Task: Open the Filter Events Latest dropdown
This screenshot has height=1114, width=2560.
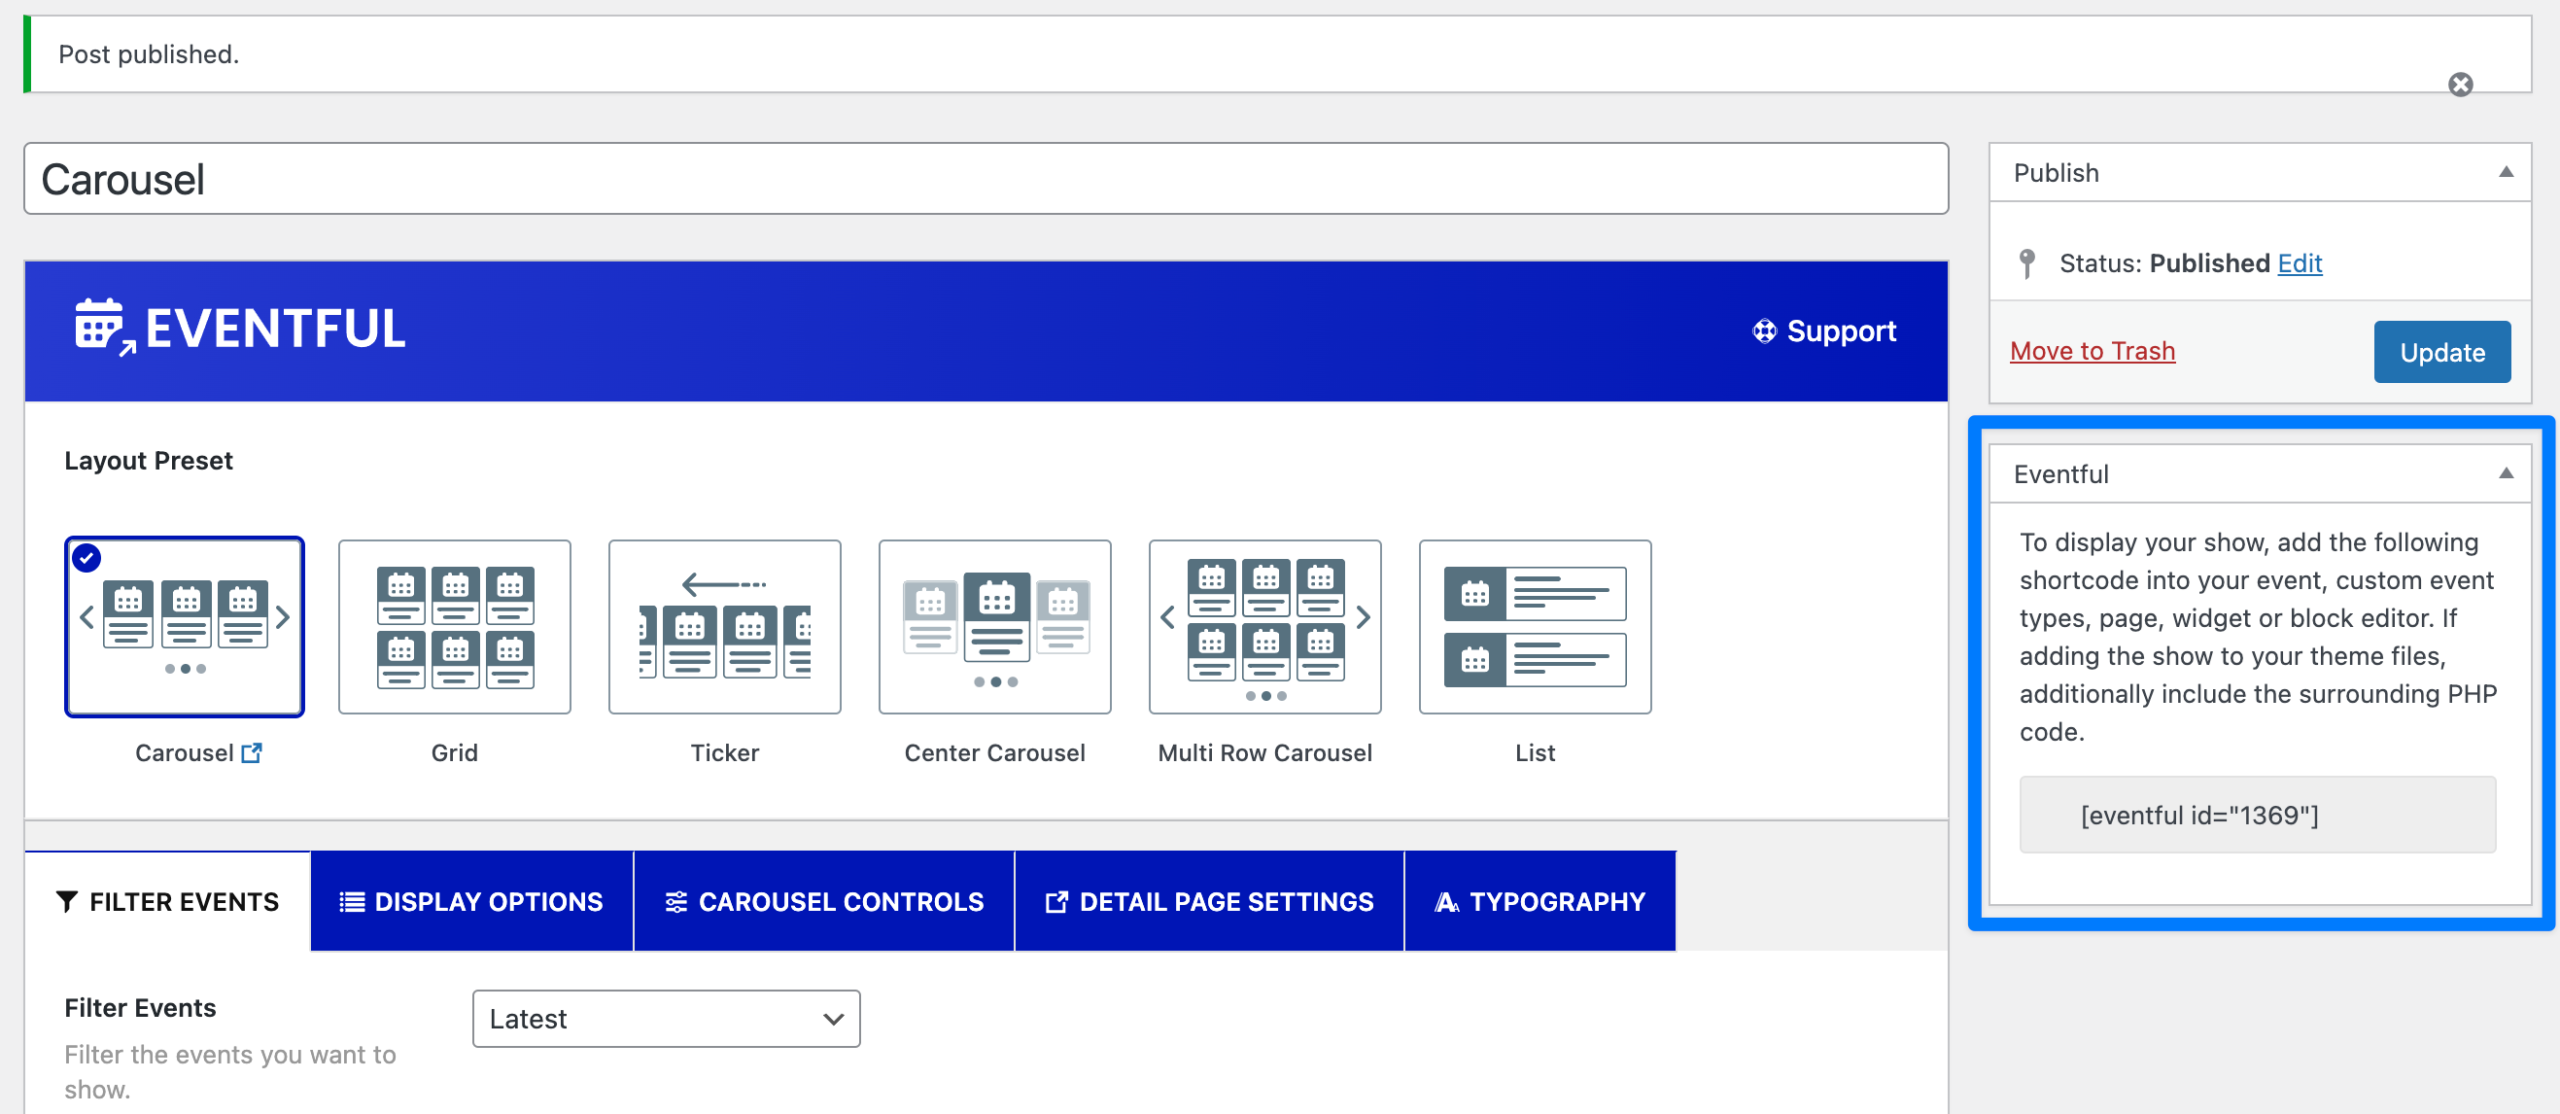Action: [x=666, y=1019]
